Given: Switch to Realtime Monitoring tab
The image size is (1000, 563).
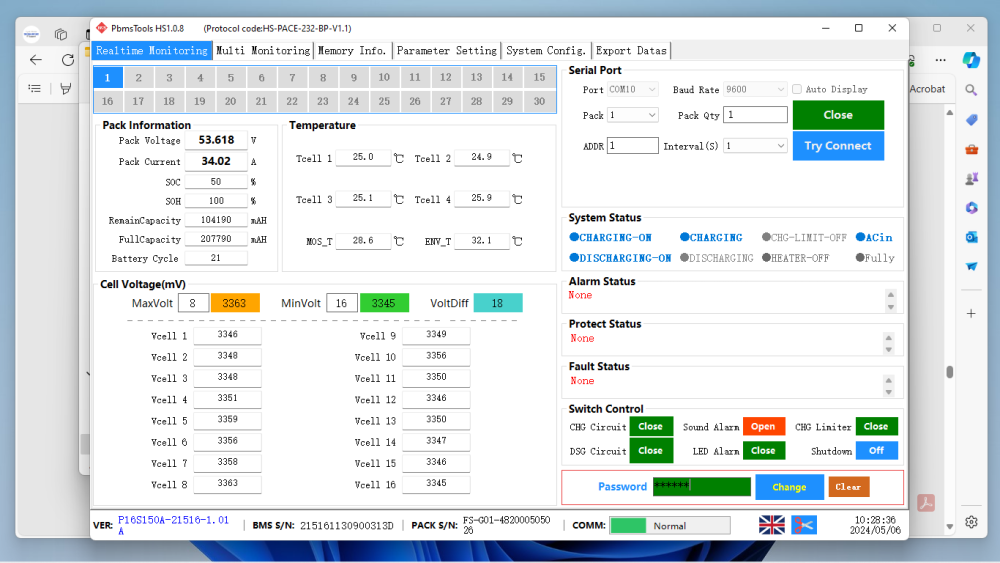Looking at the screenshot, I should (x=152, y=50).
